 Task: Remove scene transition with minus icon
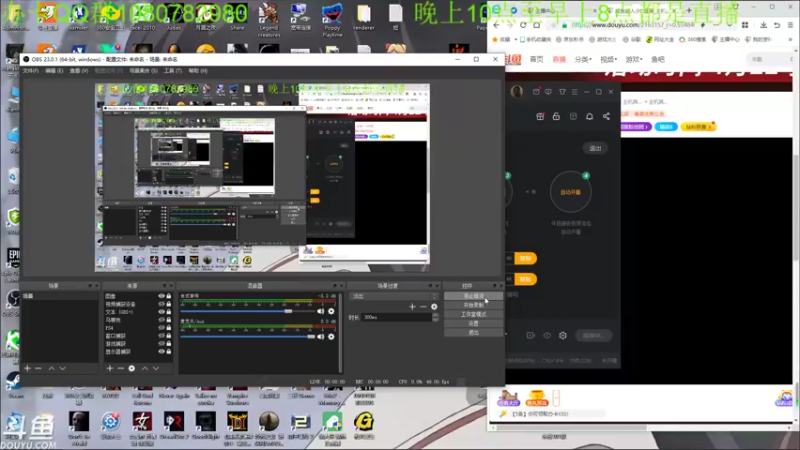click(423, 307)
